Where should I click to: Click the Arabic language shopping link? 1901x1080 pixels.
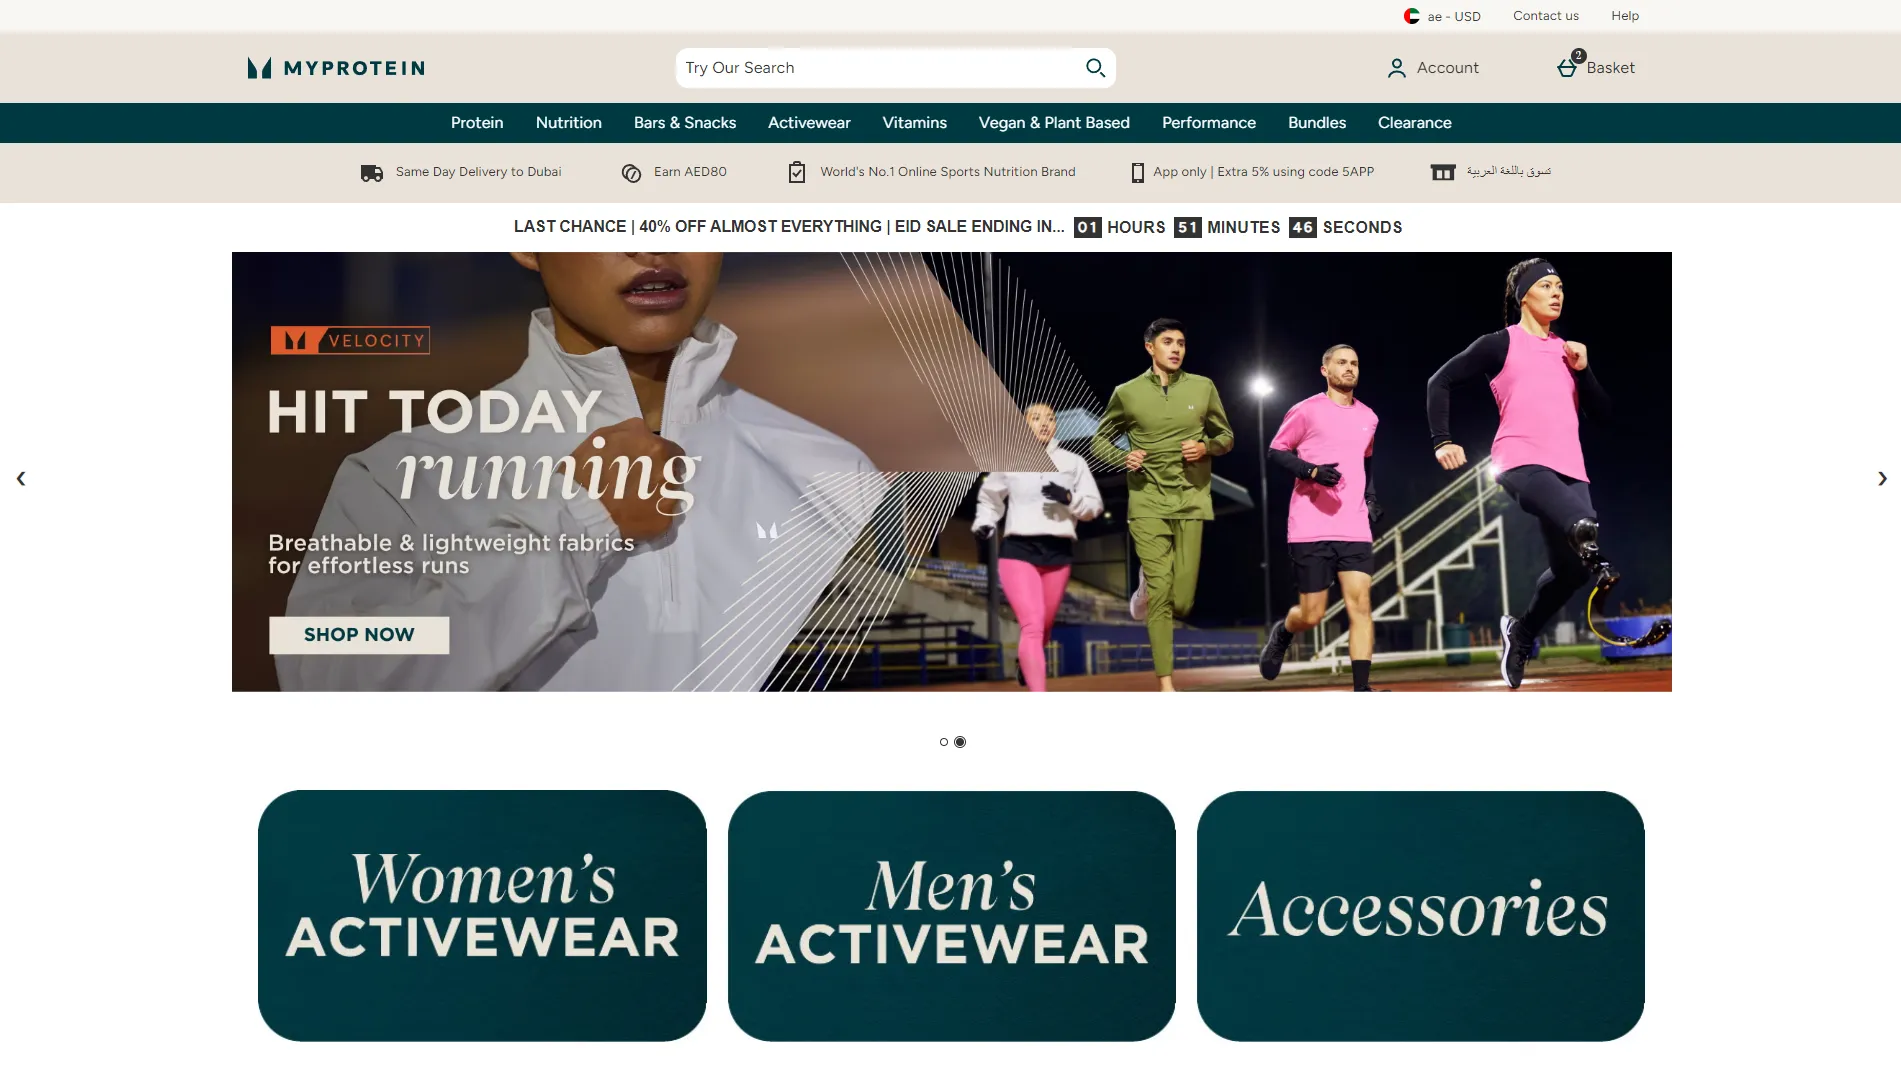pos(1509,172)
